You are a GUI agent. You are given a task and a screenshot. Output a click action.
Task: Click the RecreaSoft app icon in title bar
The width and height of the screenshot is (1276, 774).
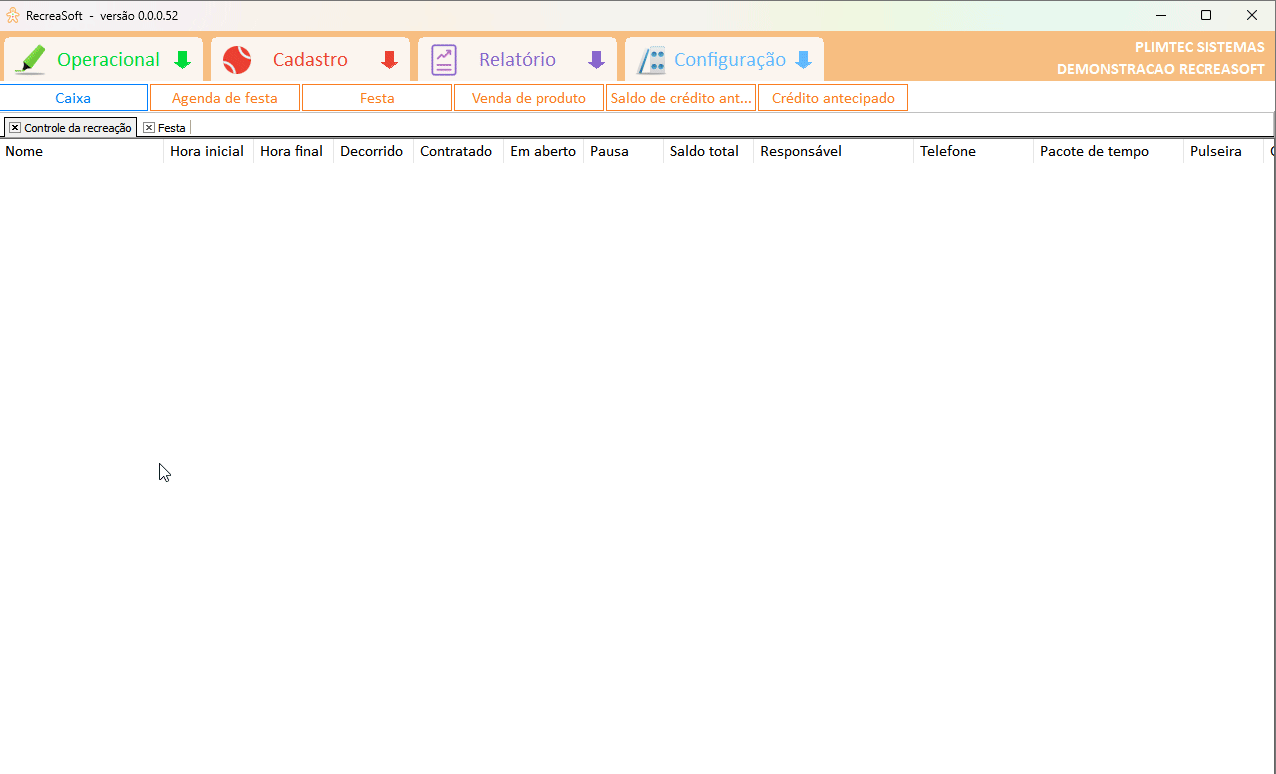13,15
